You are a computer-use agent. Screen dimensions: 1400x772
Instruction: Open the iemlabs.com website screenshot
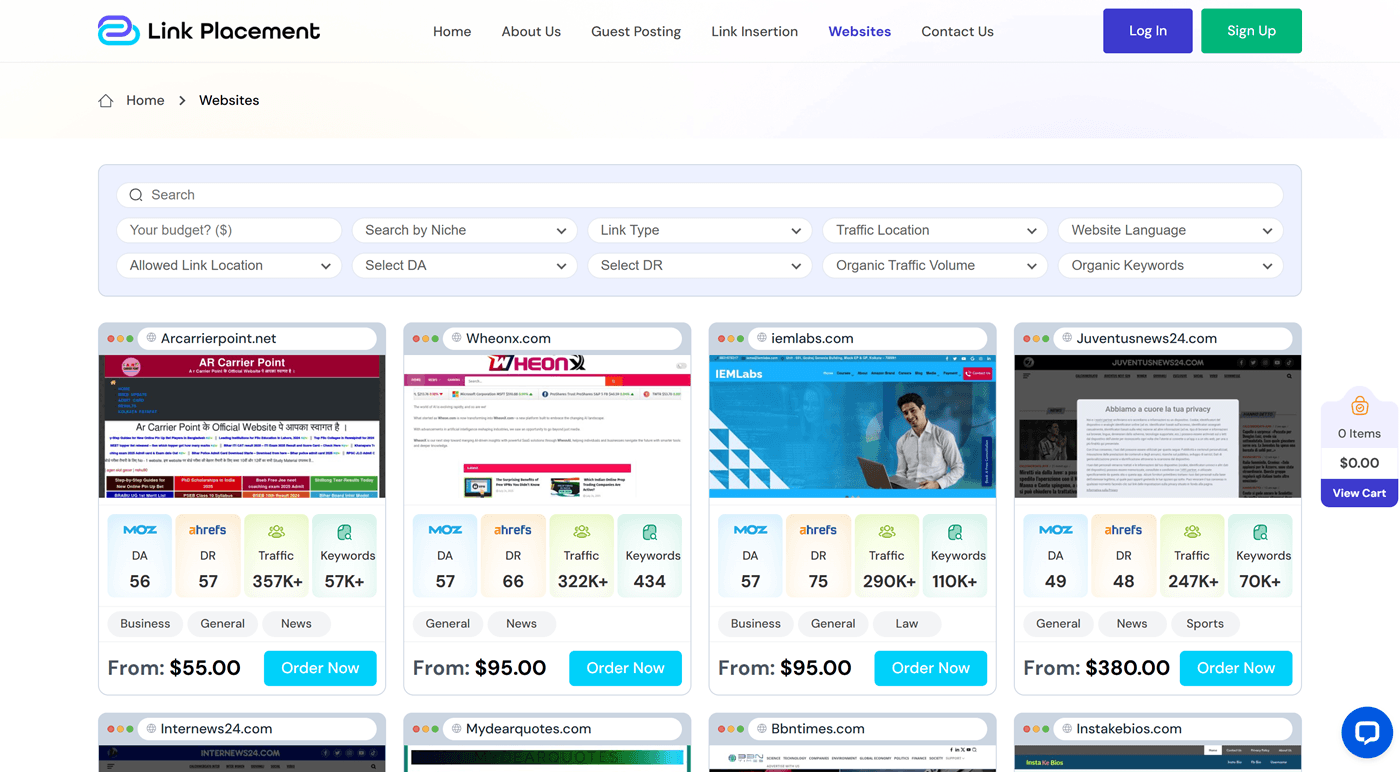click(x=852, y=426)
